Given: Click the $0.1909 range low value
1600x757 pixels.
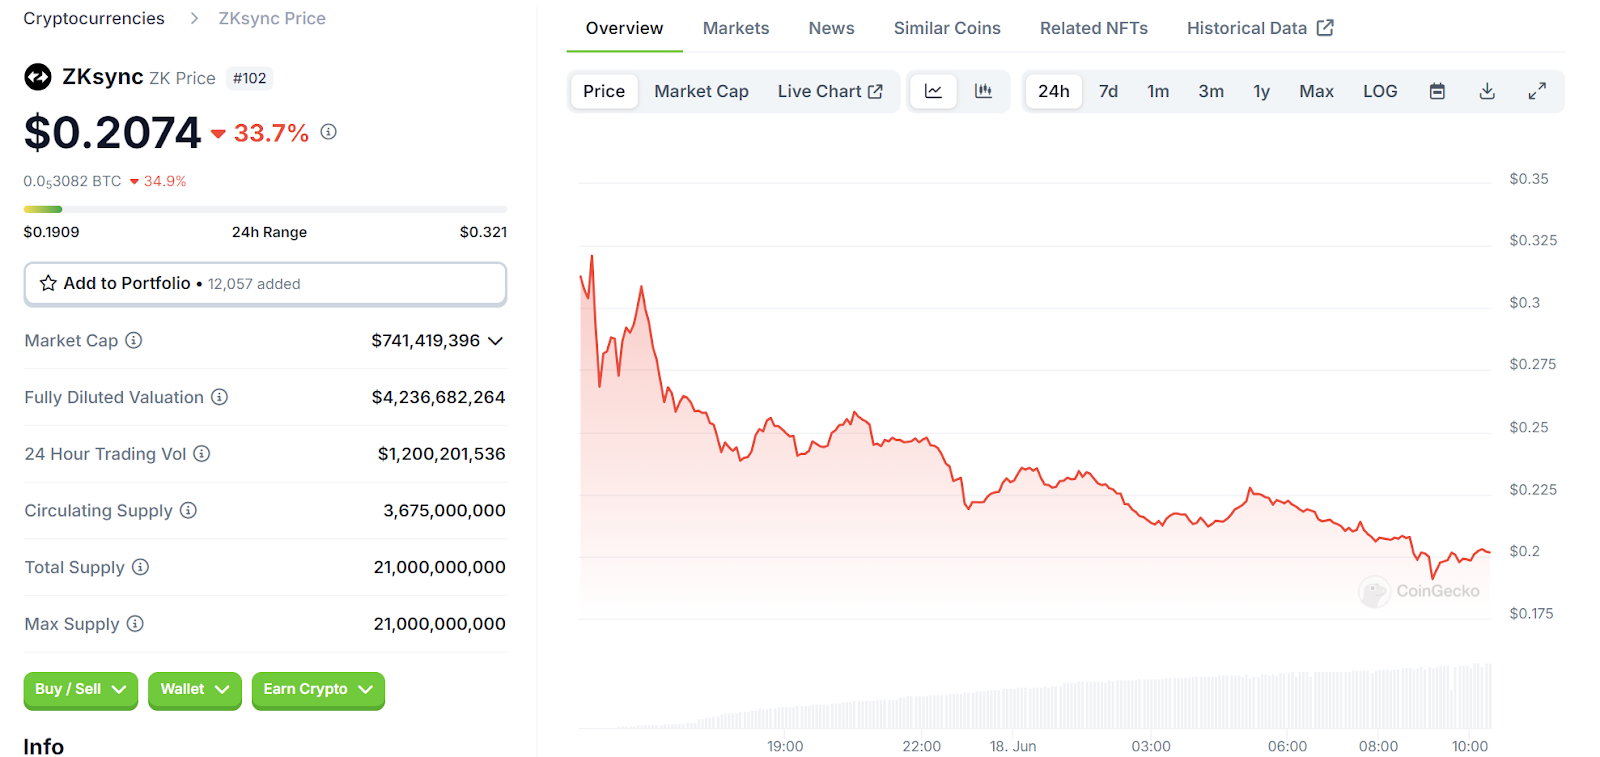Looking at the screenshot, I should [x=52, y=232].
